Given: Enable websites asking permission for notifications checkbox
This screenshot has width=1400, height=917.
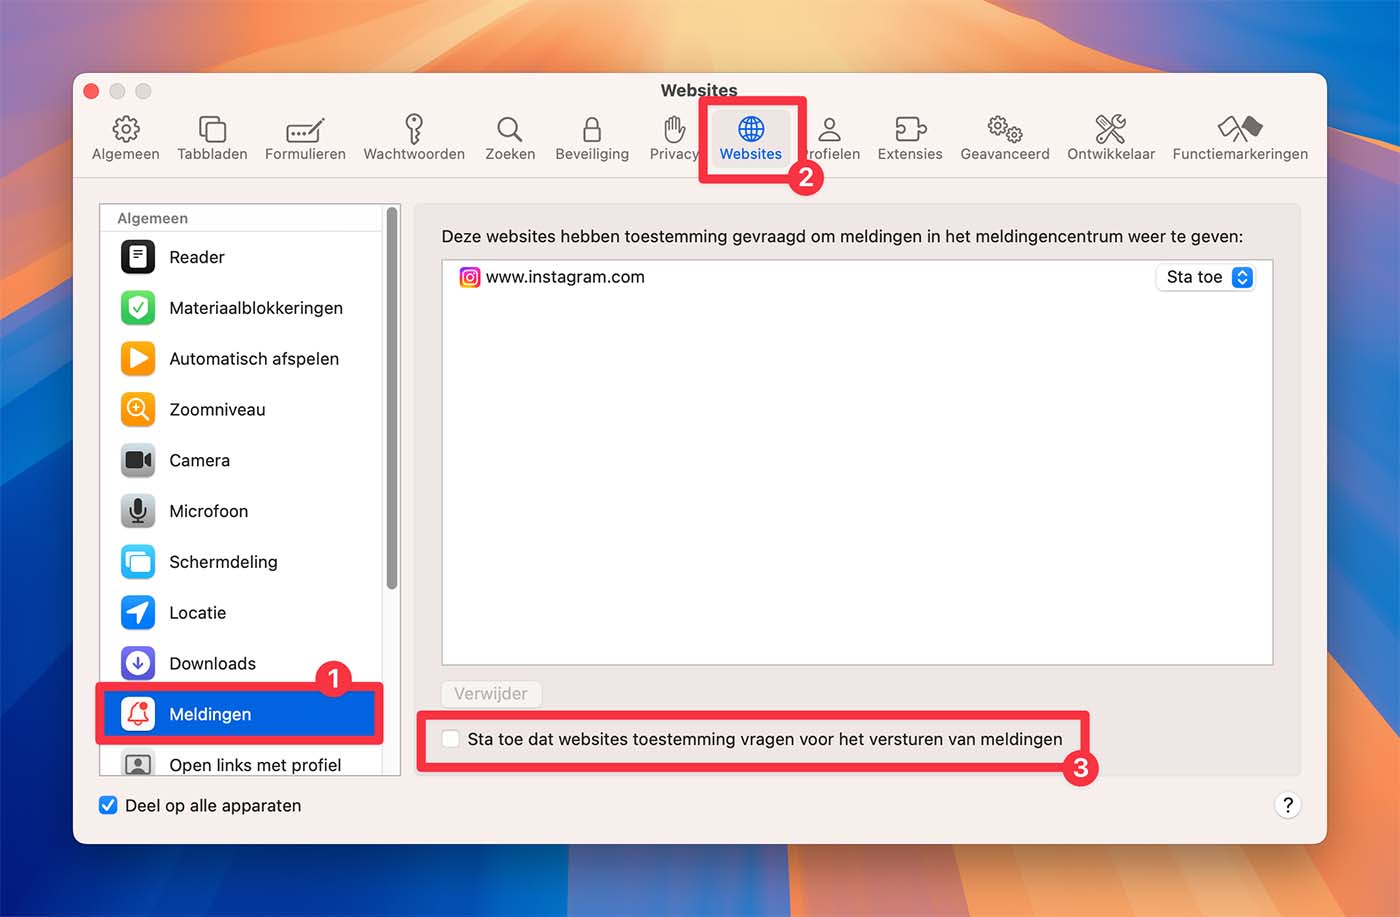Looking at the screenshot, I should click(x=451, y=739).
